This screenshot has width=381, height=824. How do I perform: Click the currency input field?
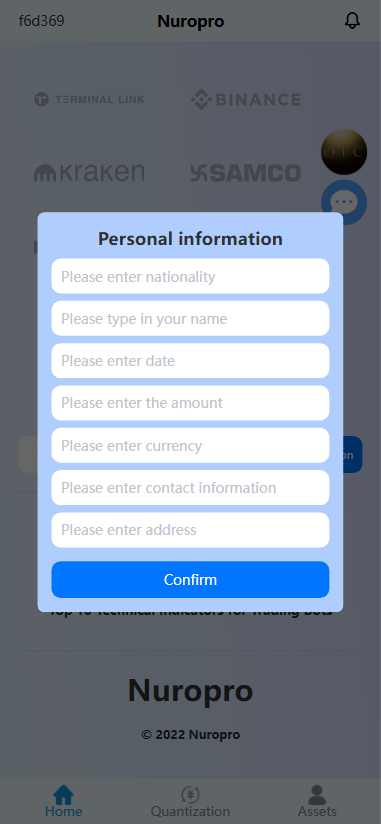[x=190, y=445]
